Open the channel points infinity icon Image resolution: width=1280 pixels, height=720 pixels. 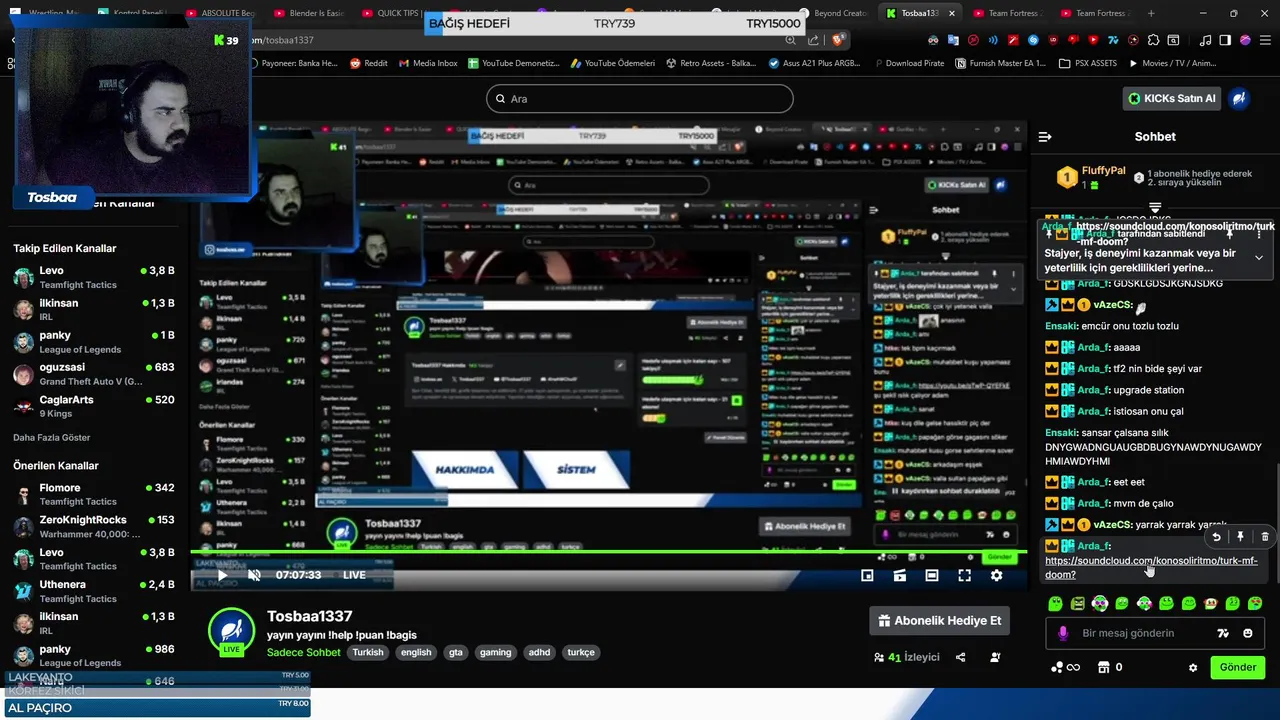coord(1065,667)
